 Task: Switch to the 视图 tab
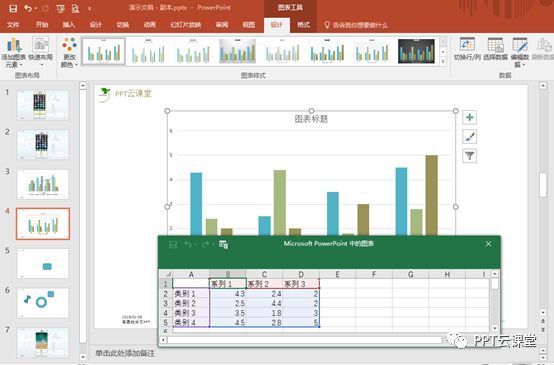point(249,24)
